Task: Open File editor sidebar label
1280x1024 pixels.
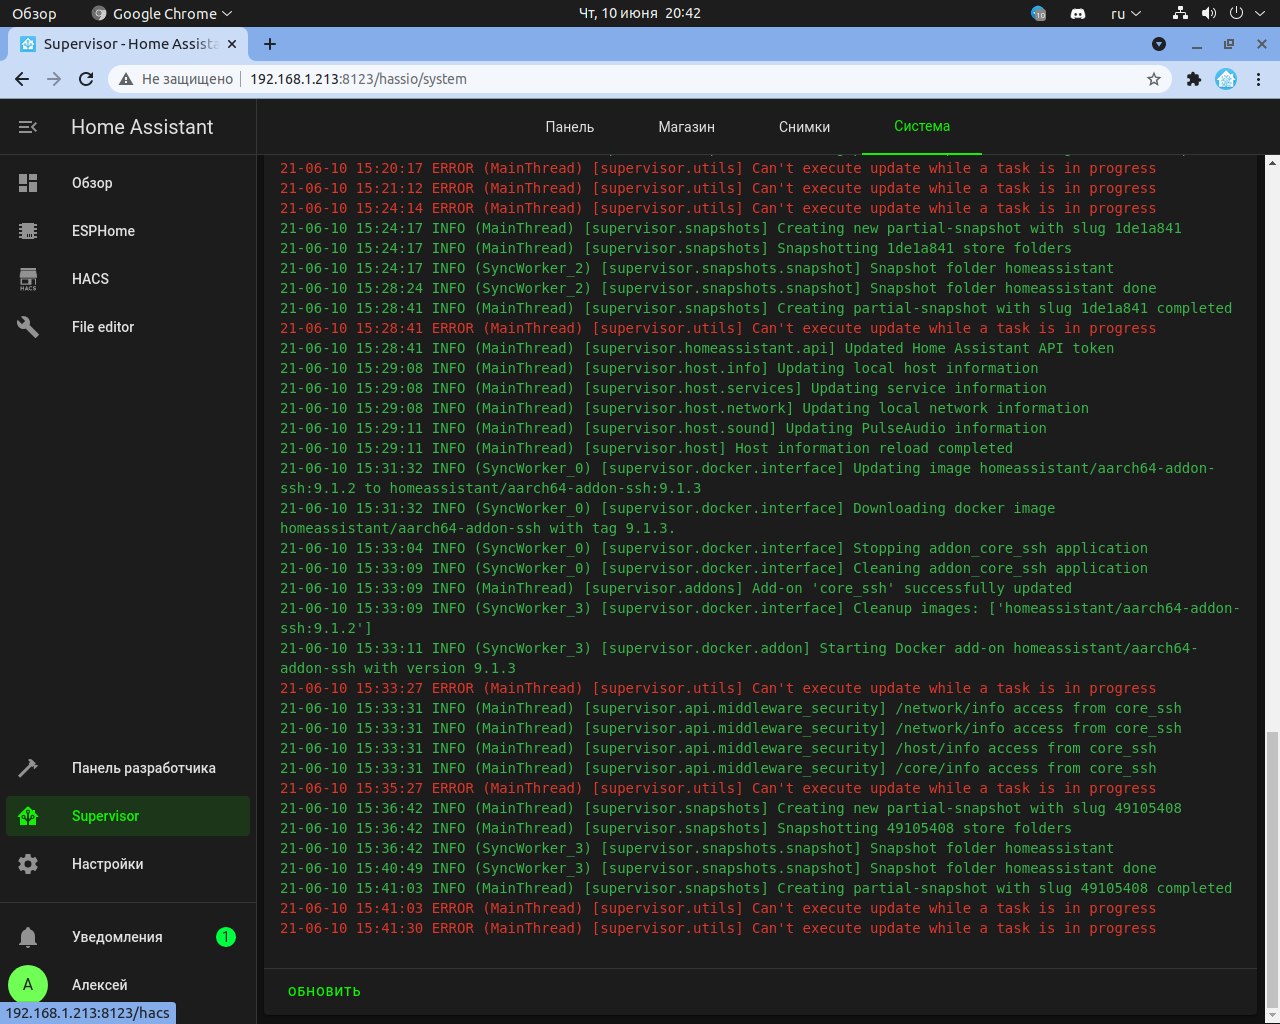Action: point(103,327)
